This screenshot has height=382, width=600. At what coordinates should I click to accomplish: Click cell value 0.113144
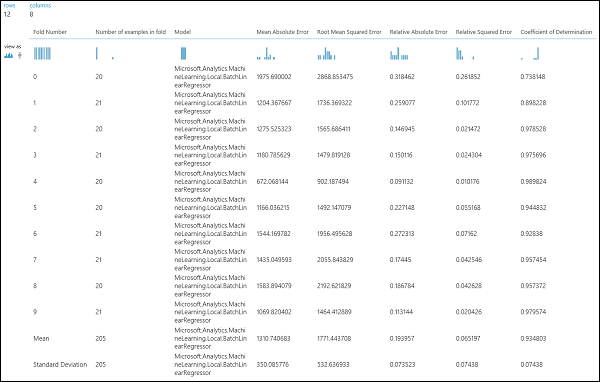click(401, 312)
